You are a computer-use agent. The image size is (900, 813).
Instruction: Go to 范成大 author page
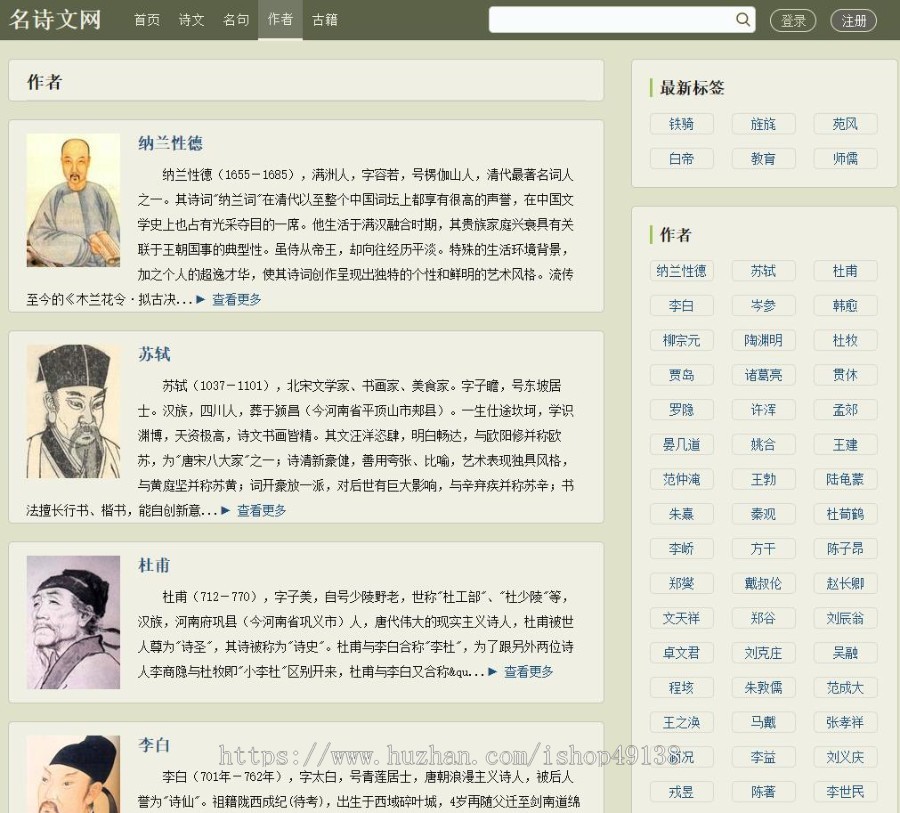(x=845, y=688)
